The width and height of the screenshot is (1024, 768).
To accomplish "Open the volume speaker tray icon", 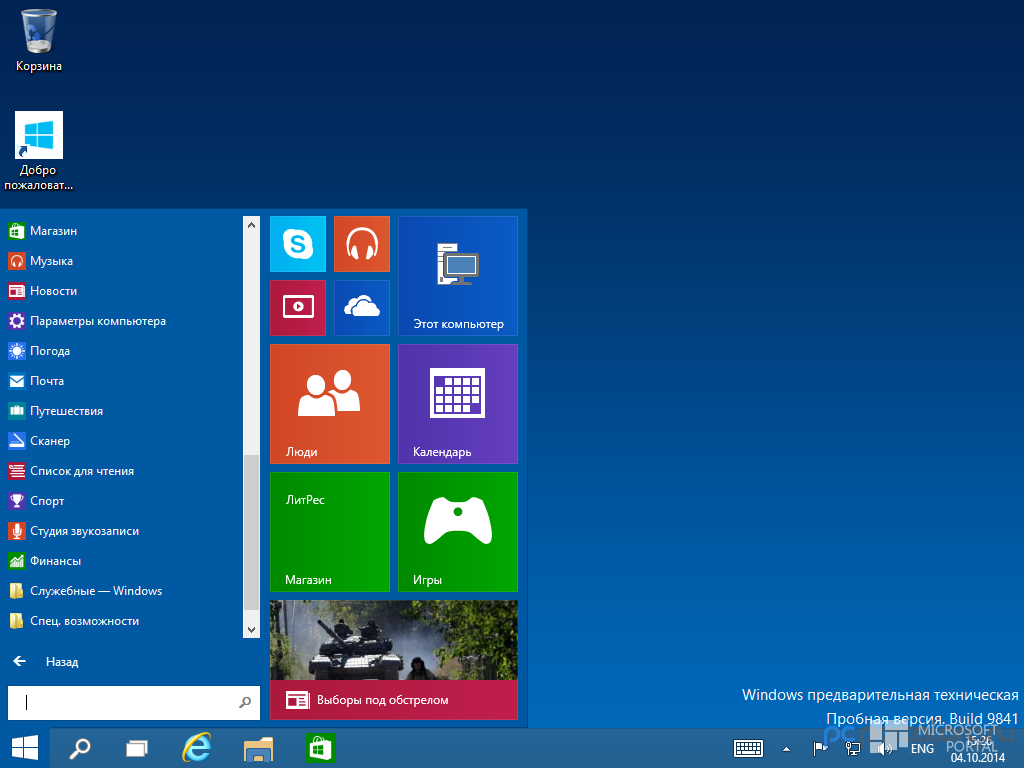I will [x=885, y=748].
